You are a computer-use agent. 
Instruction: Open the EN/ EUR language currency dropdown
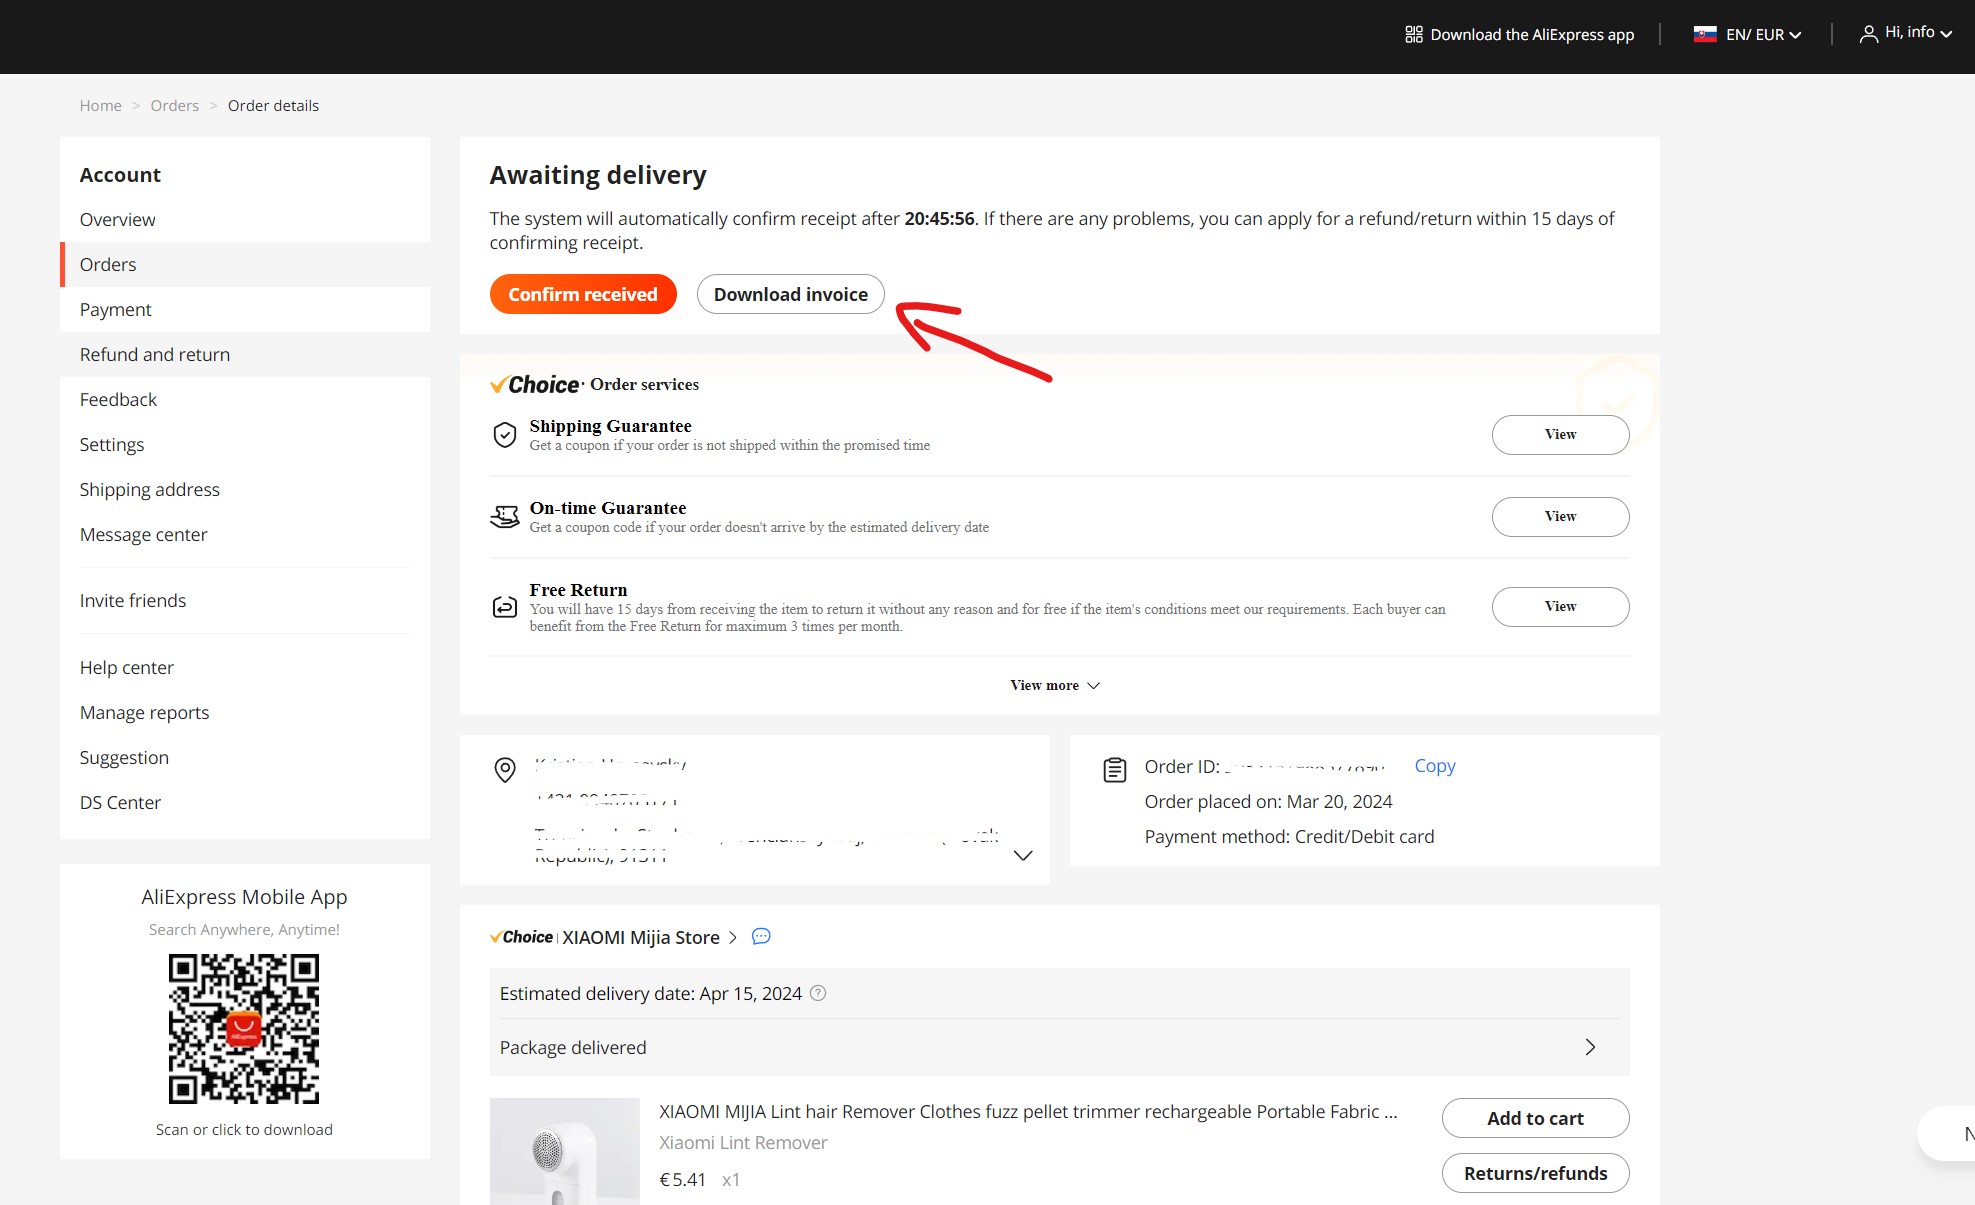[x=1747, y=35]
